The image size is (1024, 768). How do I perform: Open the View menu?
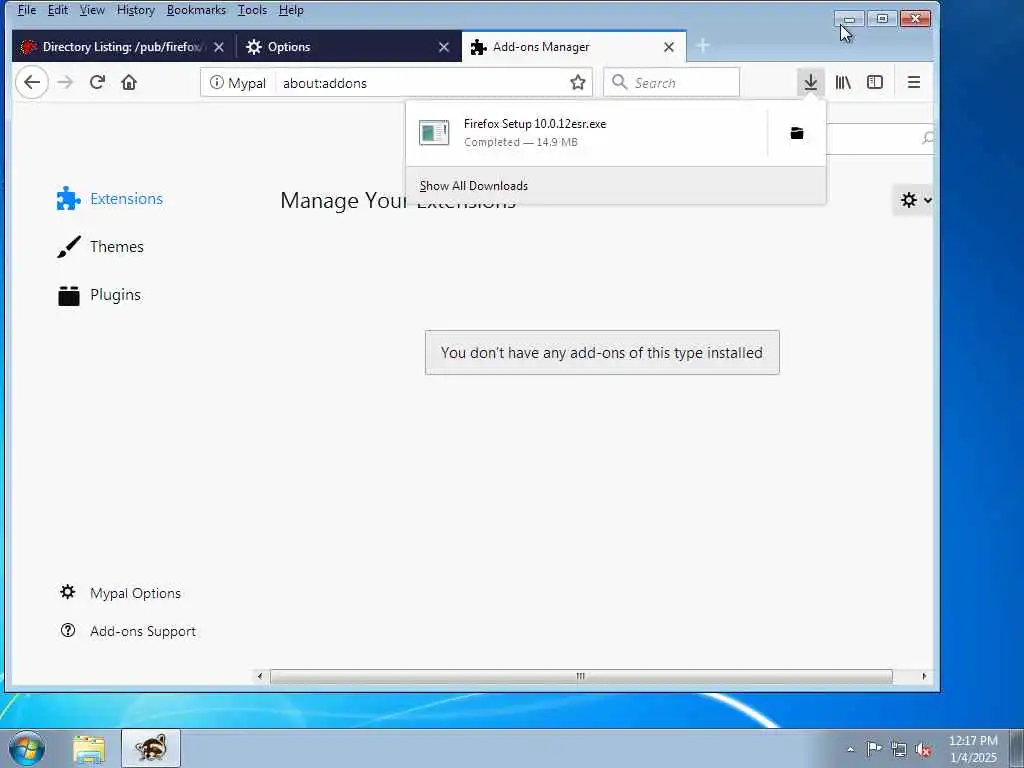92,10
